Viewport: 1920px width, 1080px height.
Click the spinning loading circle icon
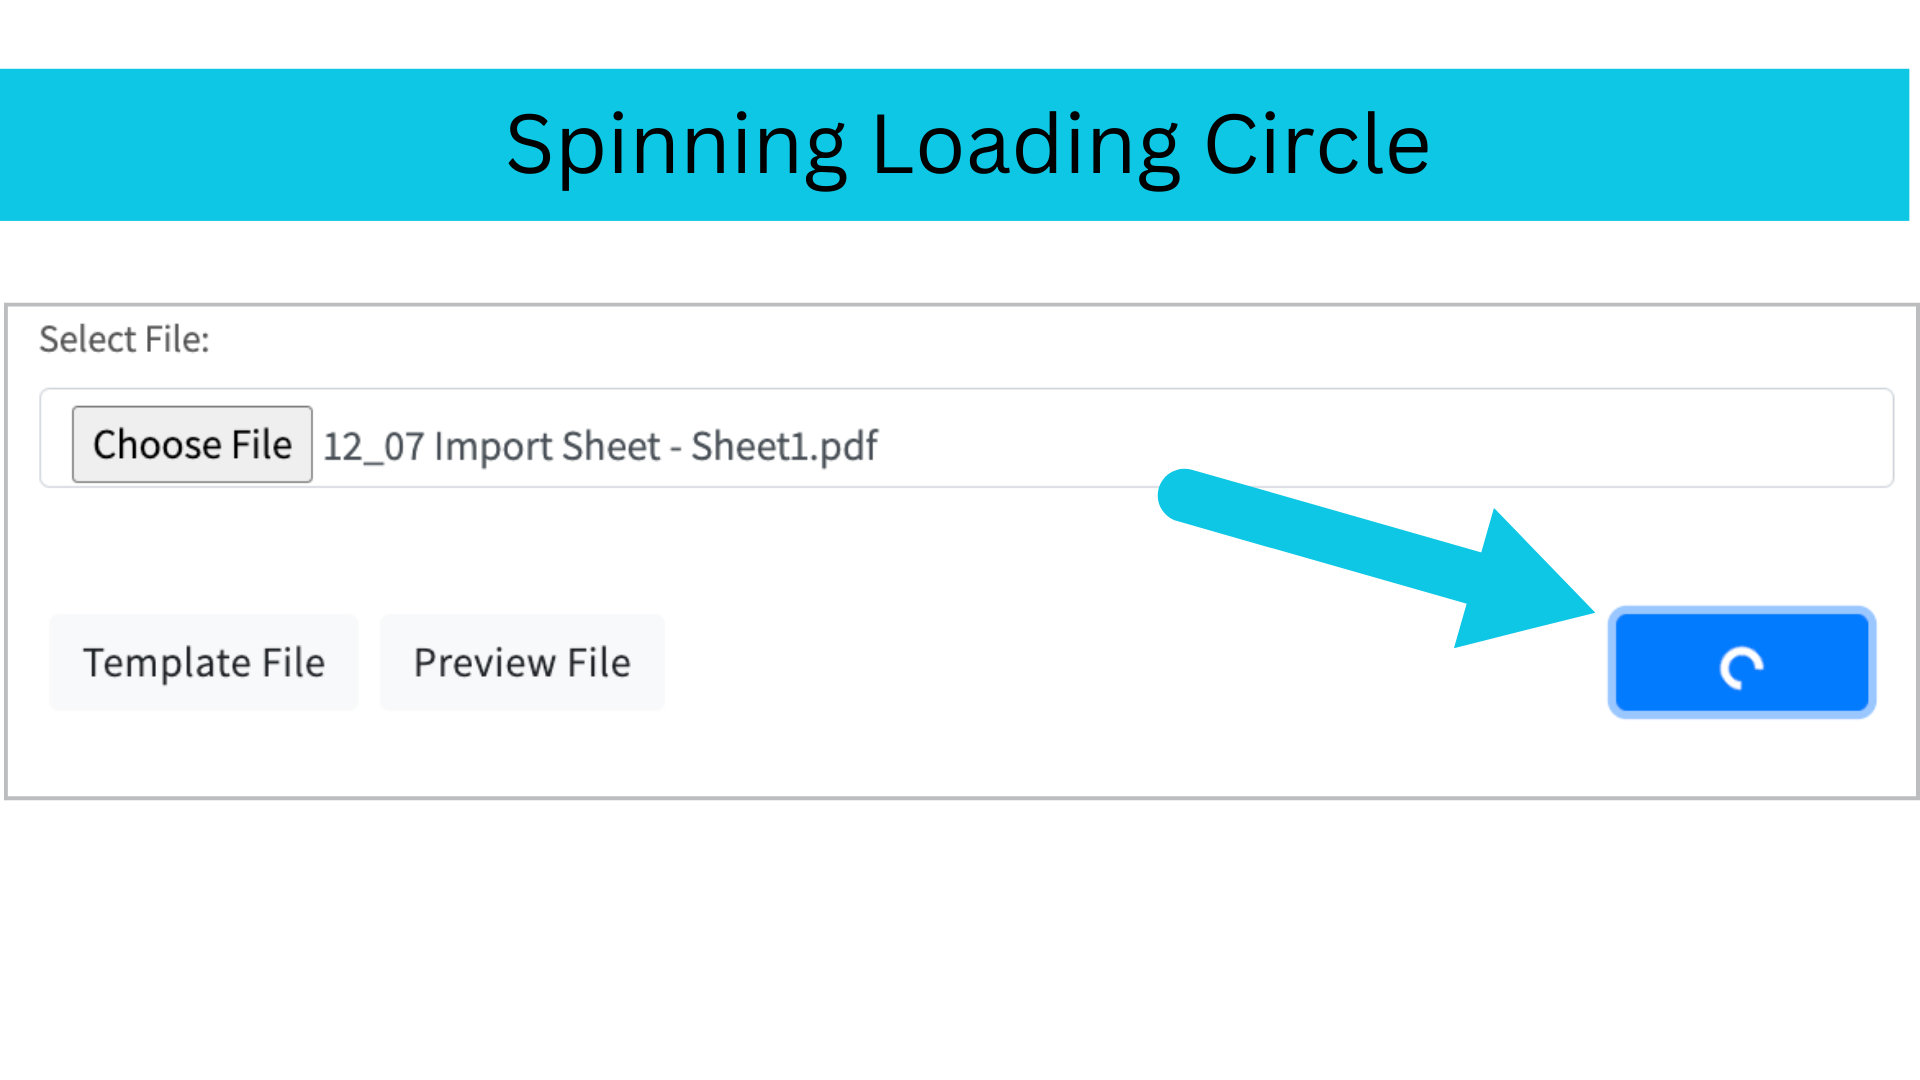[x=1741, y=668]
